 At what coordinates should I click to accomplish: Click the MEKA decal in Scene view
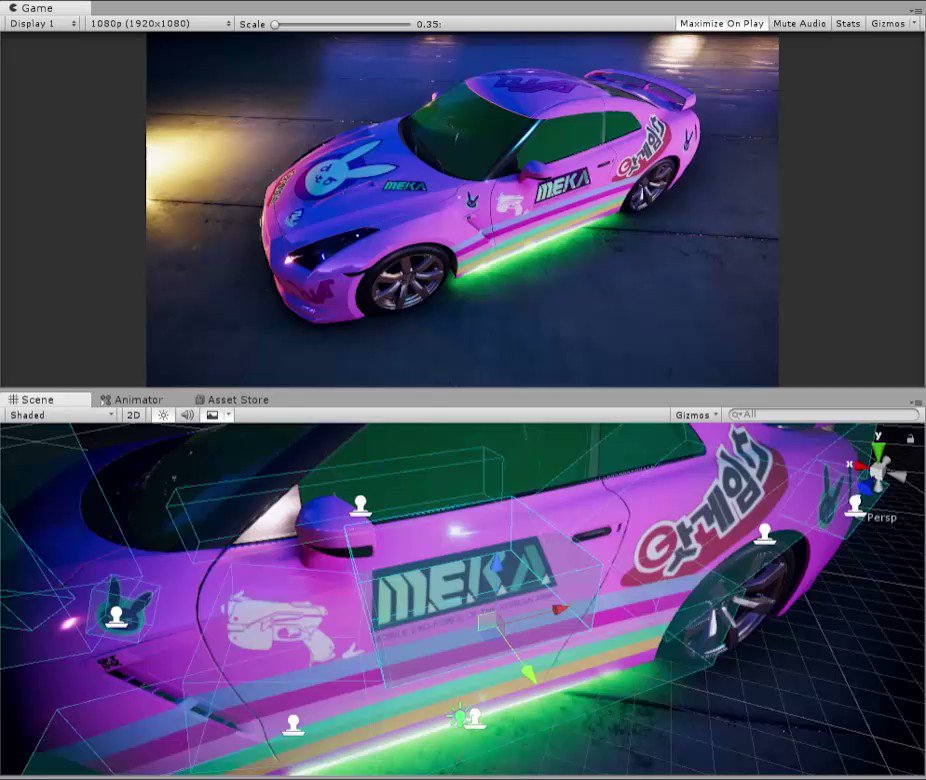(x=464, y=582)
